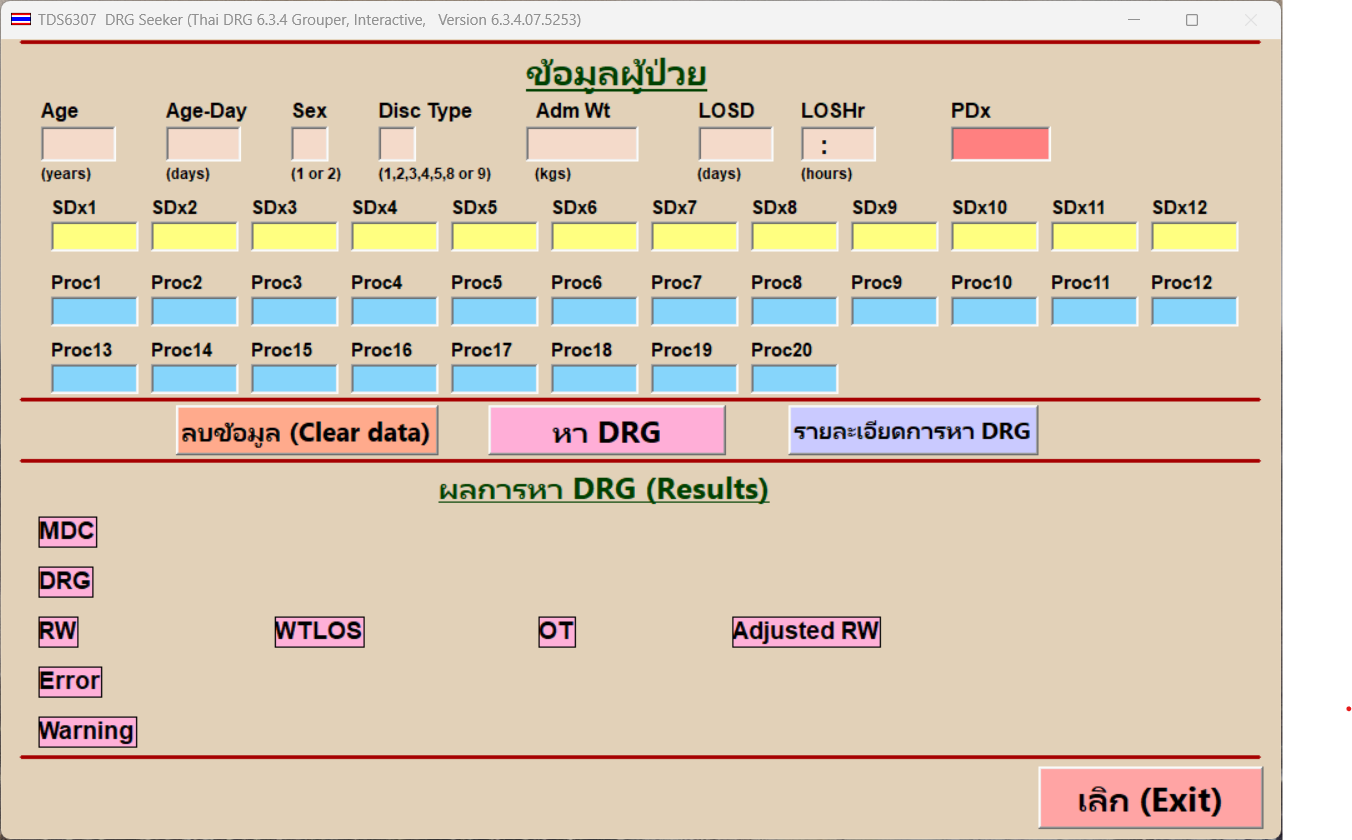
Task: Select the Sex input field
Action: tap(309, 144)
